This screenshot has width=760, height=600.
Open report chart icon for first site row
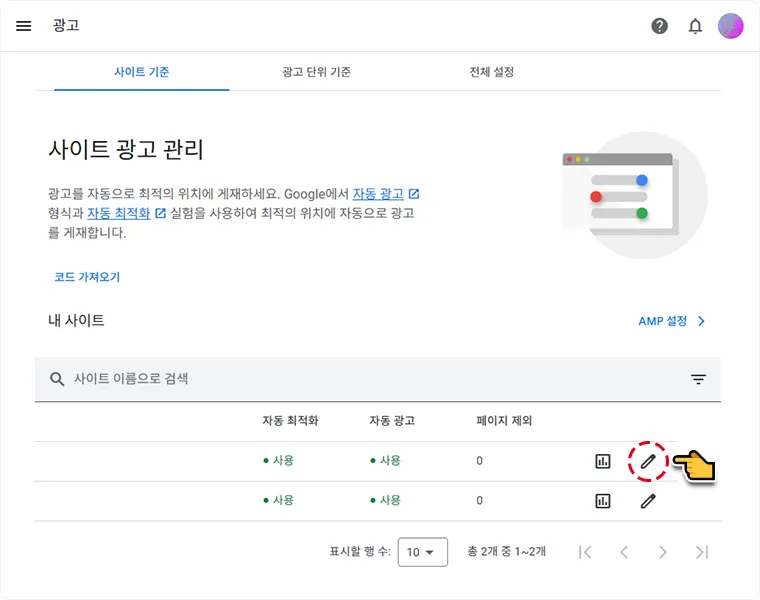tap(602, 461)
